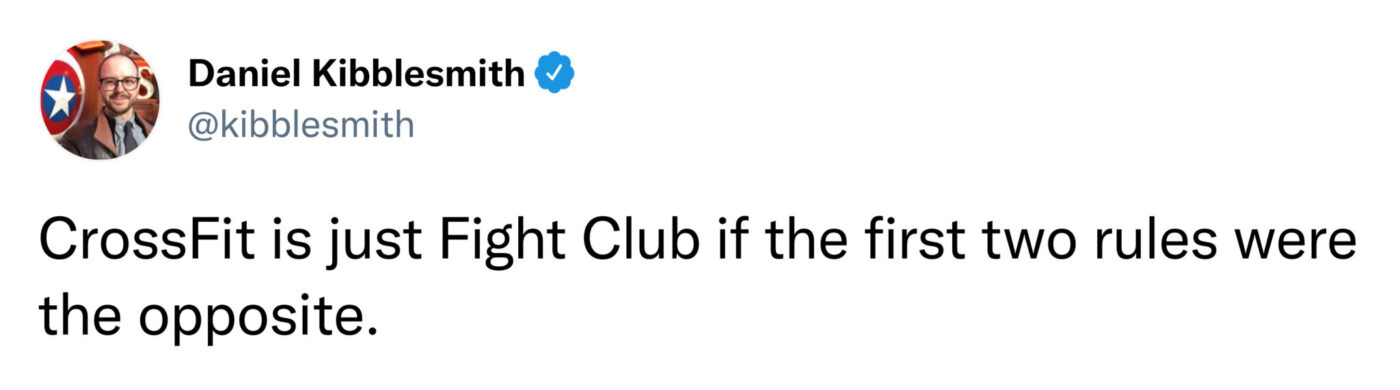Viewport: 1400px width, 390px height.
Task: Click the @ symbol of the handle
Action: (x=201, y=126)
